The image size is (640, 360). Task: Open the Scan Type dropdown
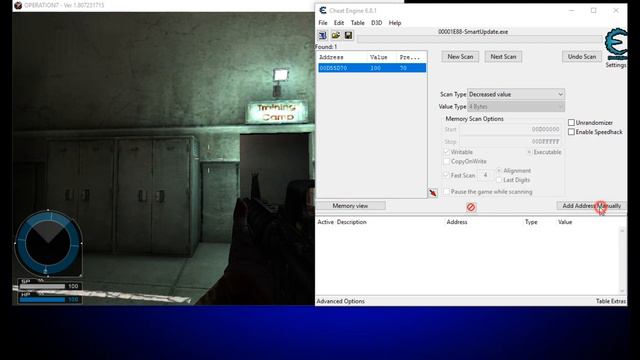[x=516, y=94]
